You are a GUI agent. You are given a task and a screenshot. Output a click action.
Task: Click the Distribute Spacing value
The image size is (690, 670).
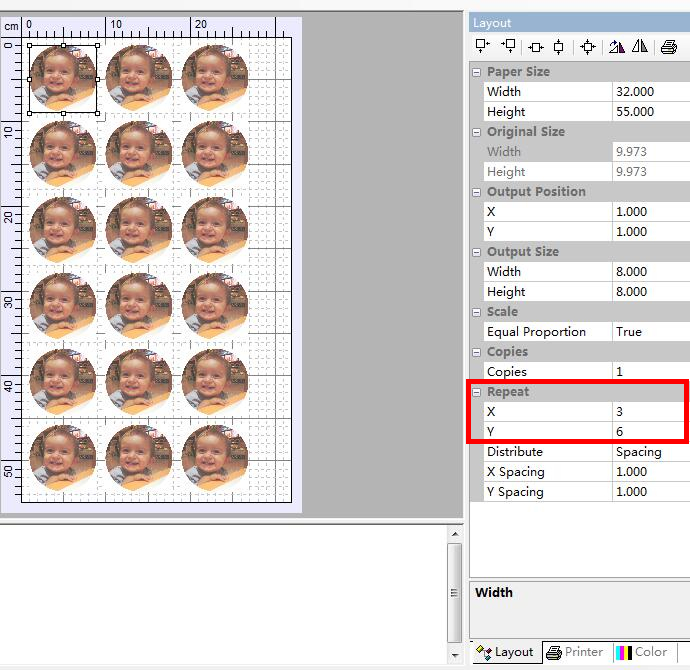(650, 452)
